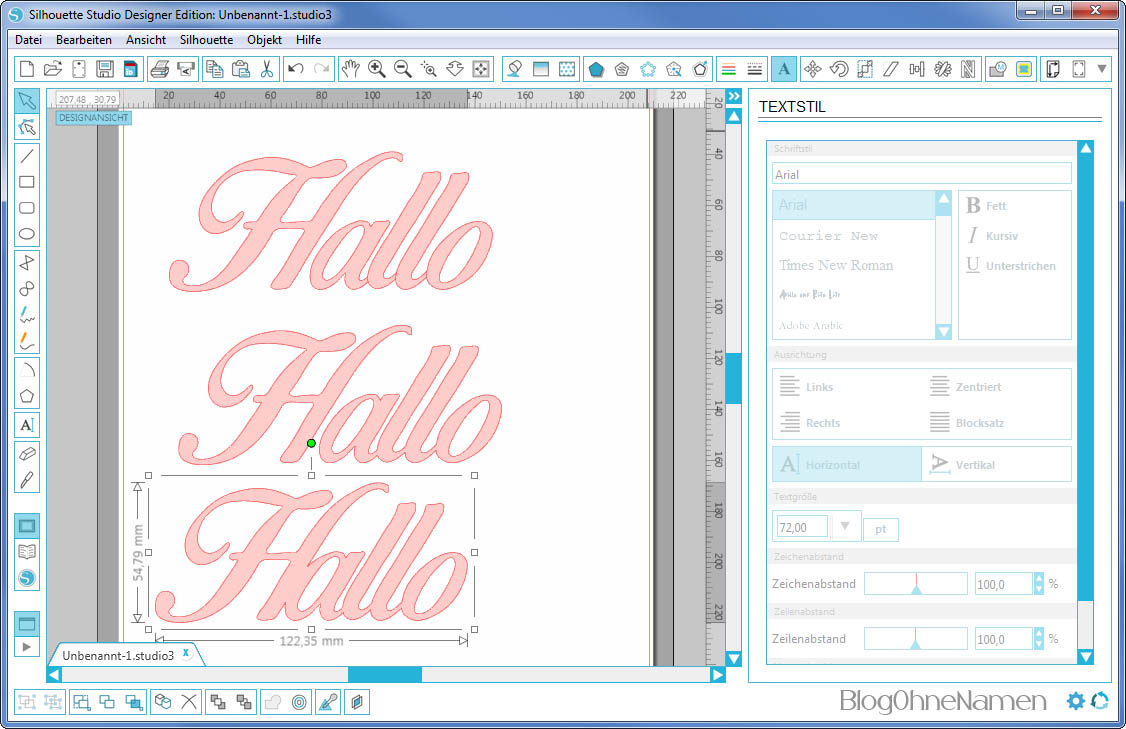Open the Silhouette menu

(206, 40)
